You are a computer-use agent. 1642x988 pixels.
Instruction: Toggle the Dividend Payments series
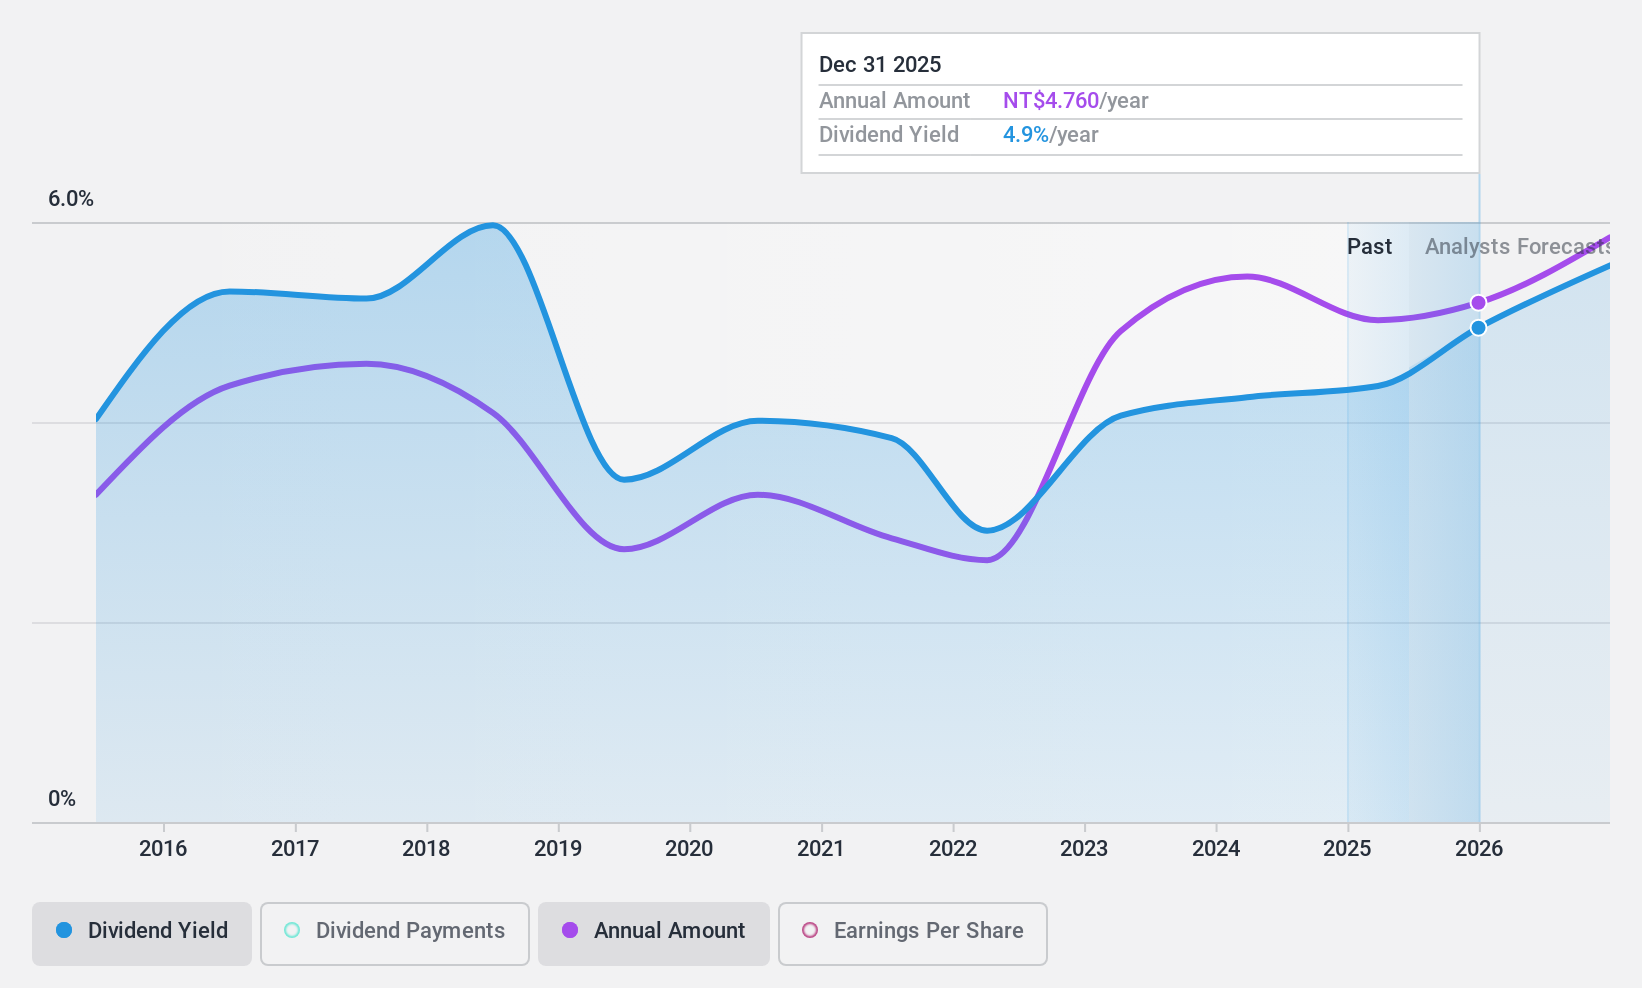(395, 934)
